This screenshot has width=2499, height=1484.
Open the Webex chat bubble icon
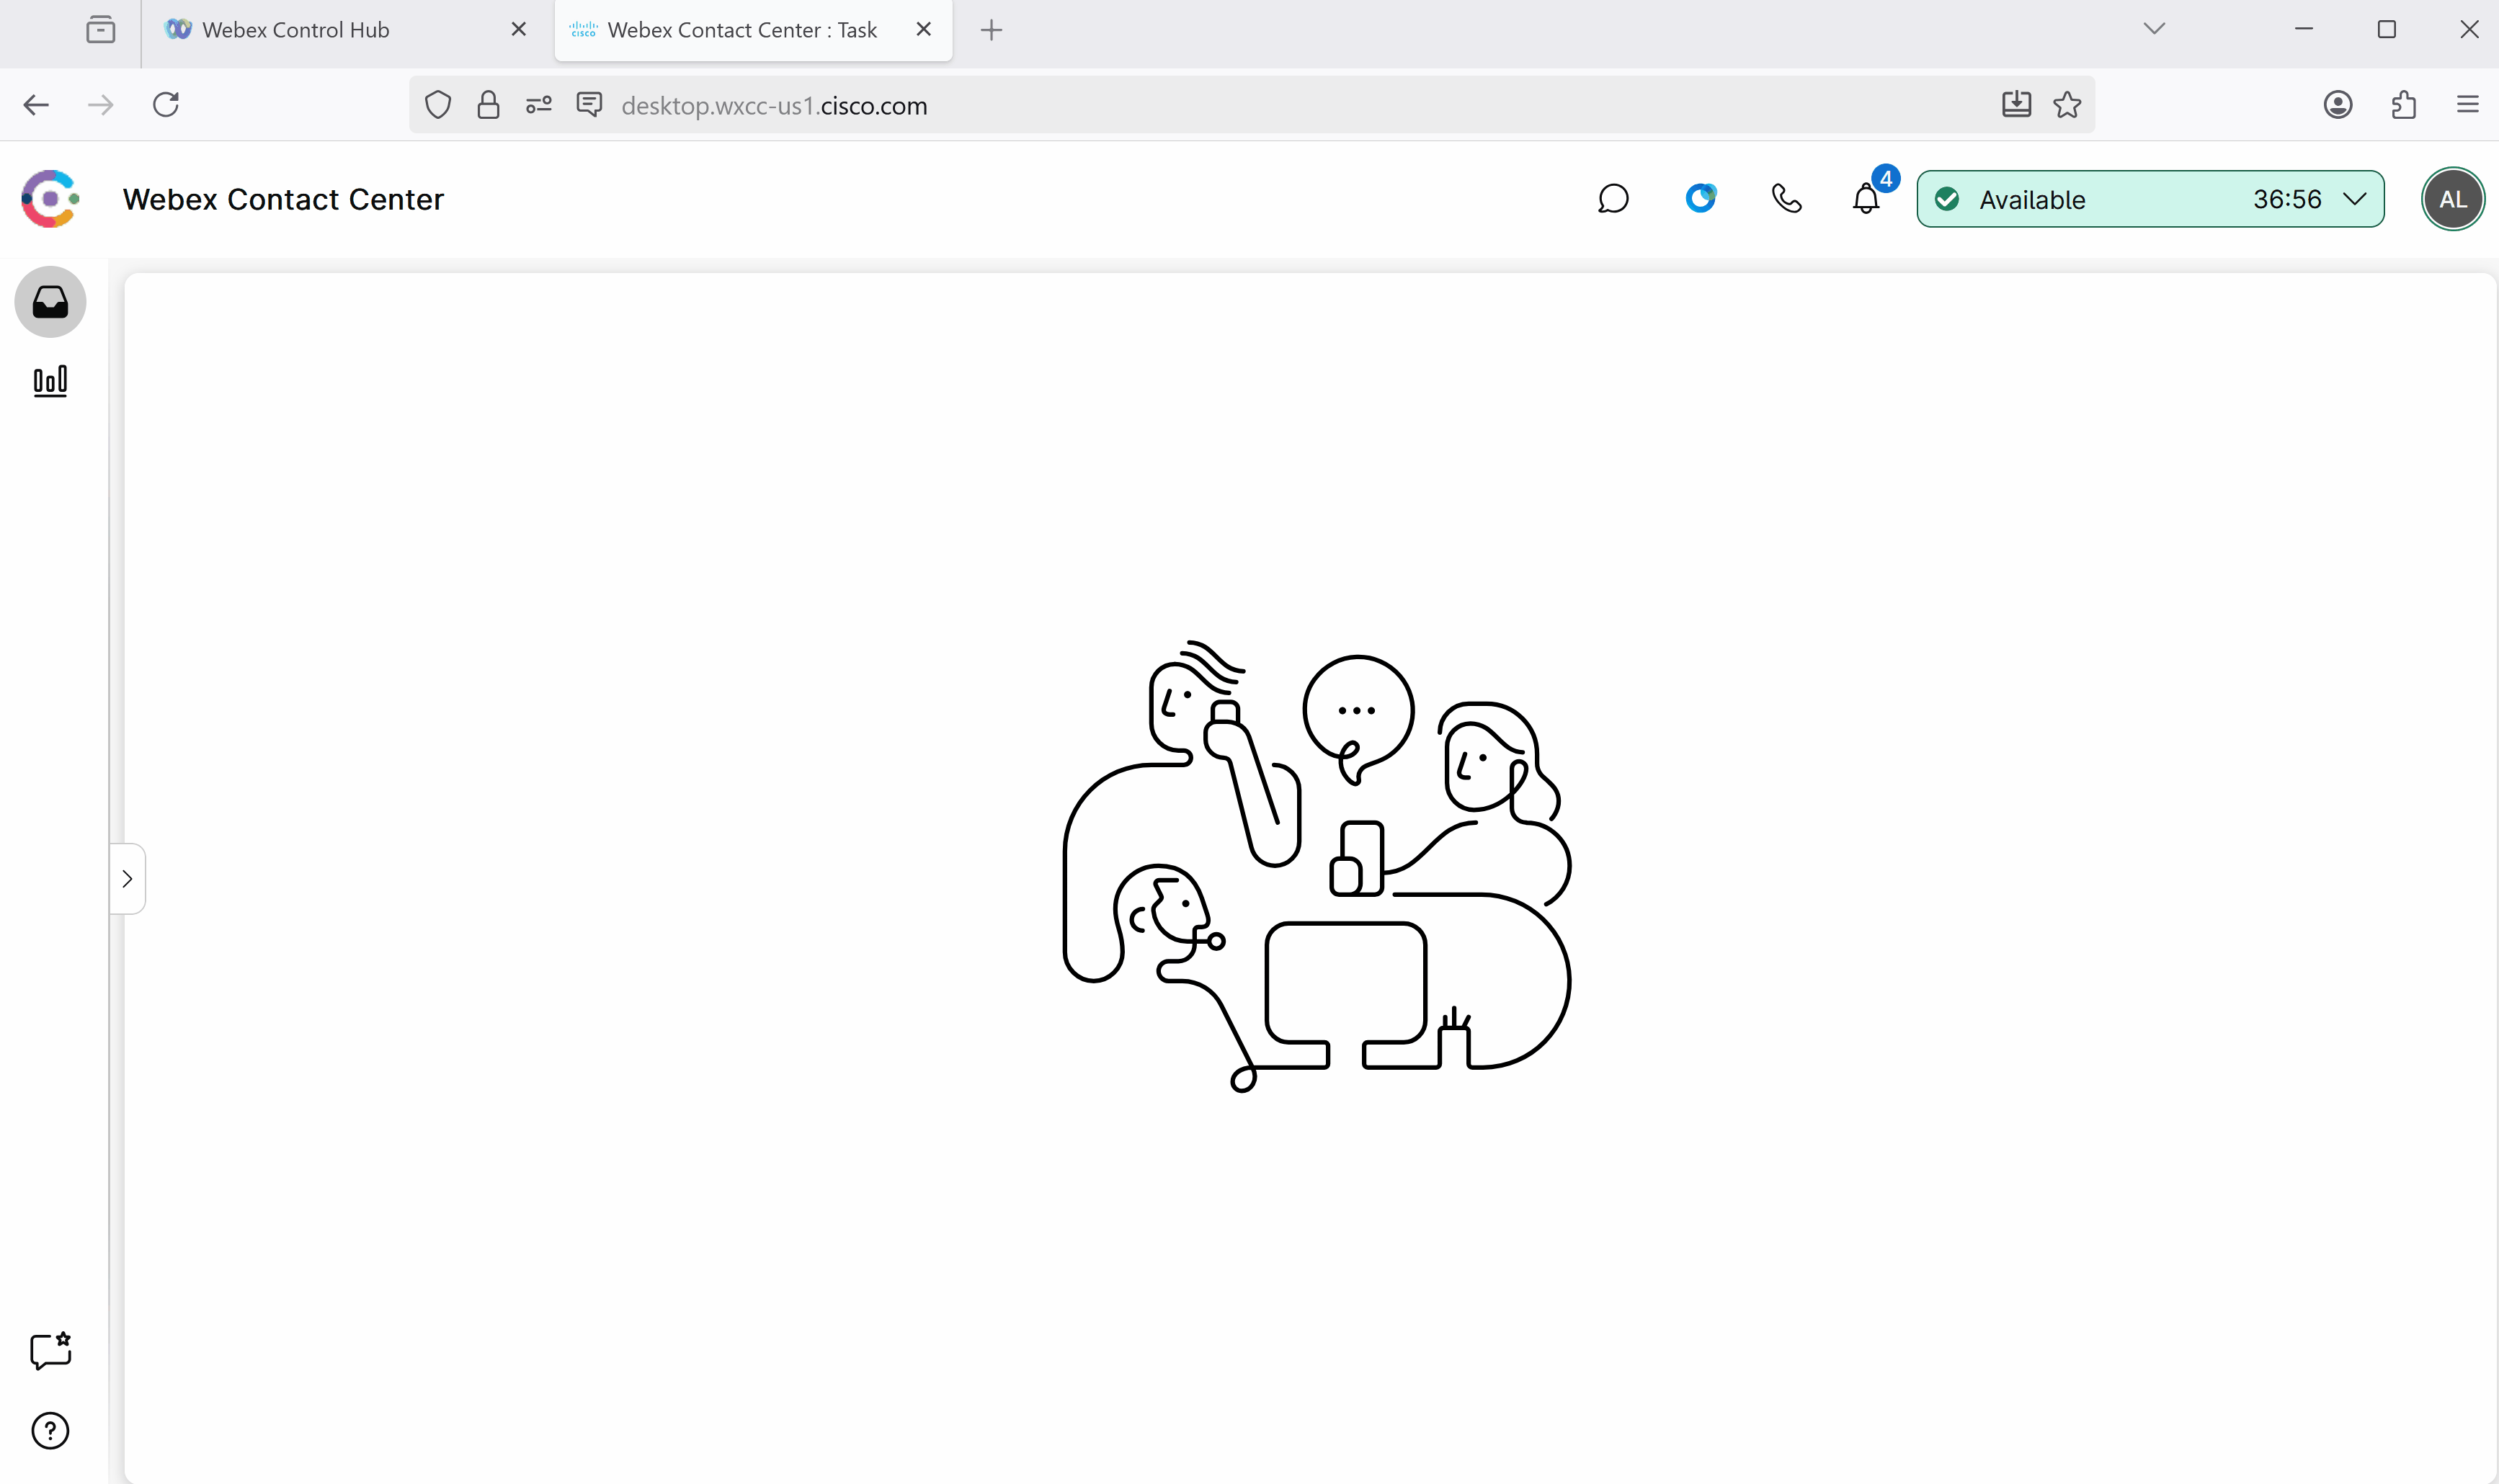pyautogui.click(x=1613, y=199)
